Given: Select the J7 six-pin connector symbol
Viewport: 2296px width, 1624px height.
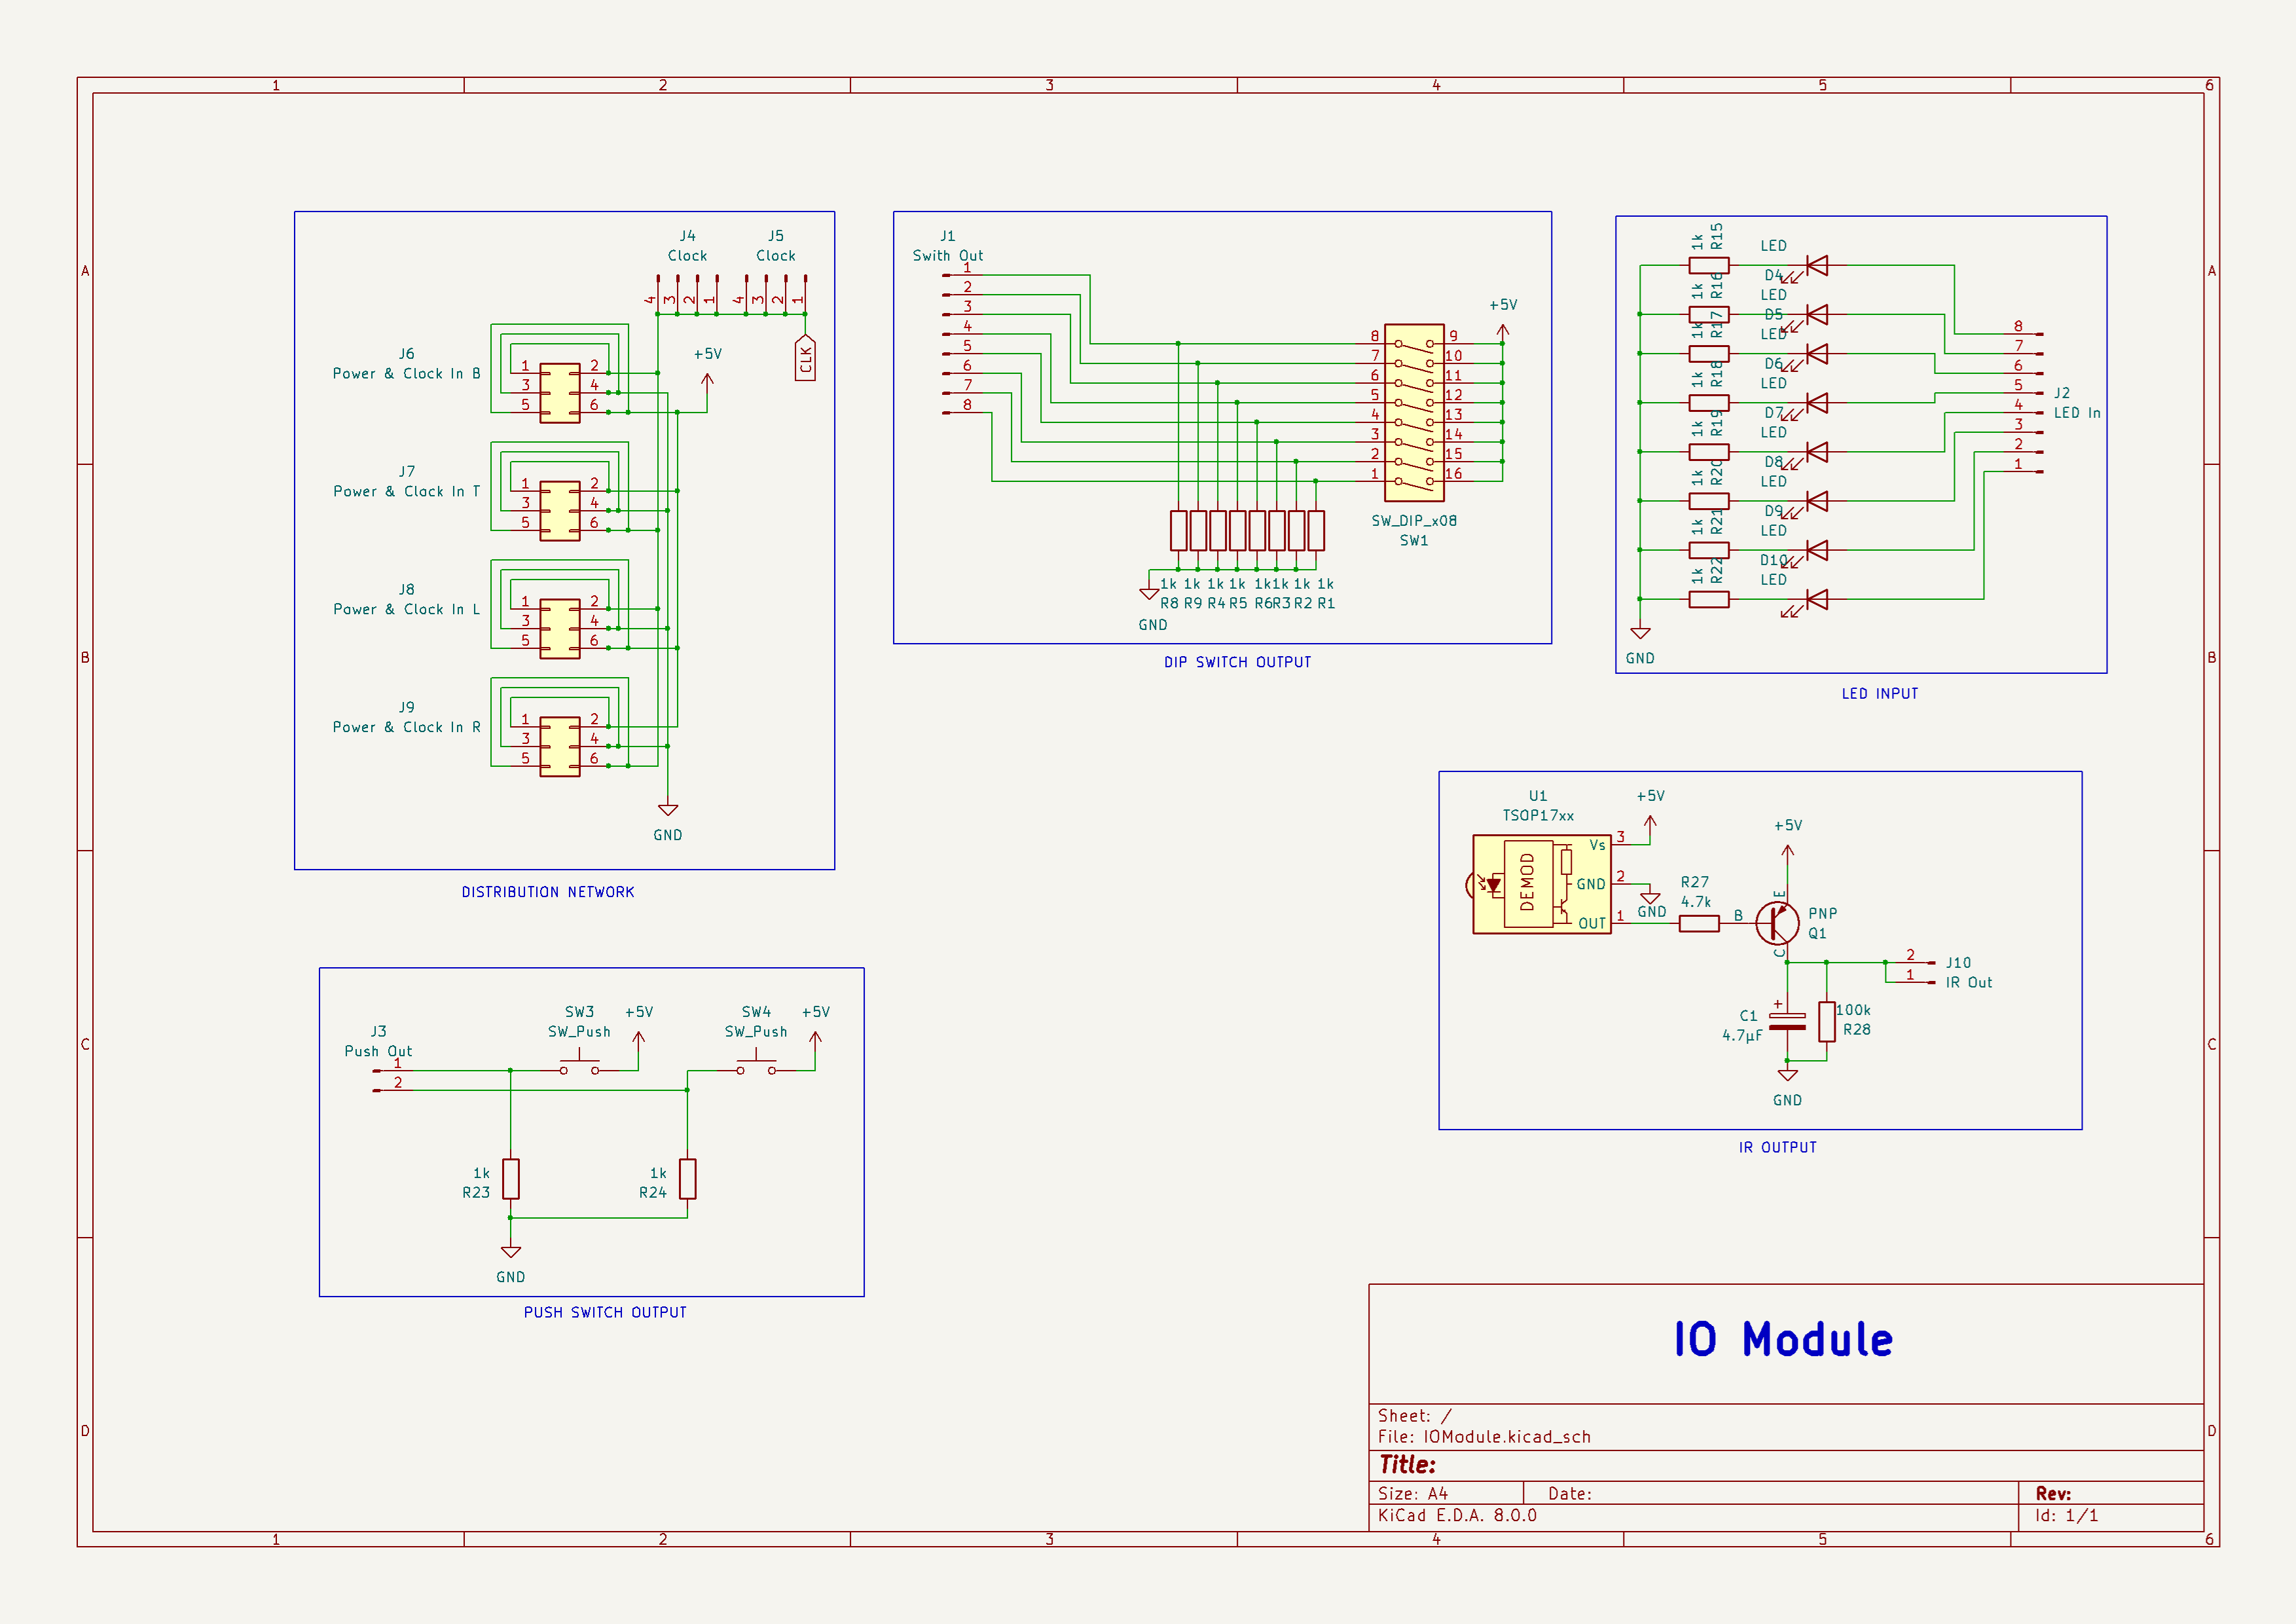Looking at the screenshot, I should pos(560,511).
